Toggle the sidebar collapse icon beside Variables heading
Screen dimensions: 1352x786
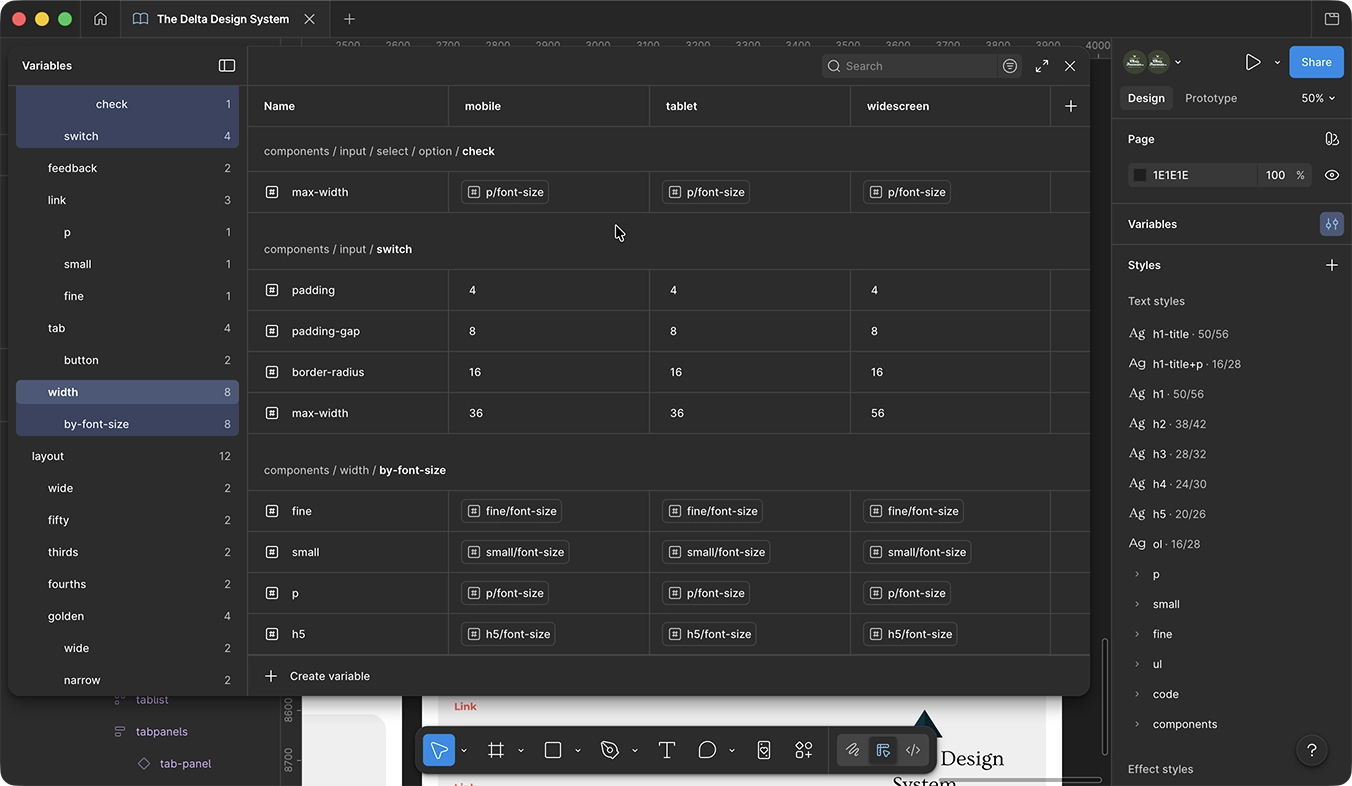(227, 65)
